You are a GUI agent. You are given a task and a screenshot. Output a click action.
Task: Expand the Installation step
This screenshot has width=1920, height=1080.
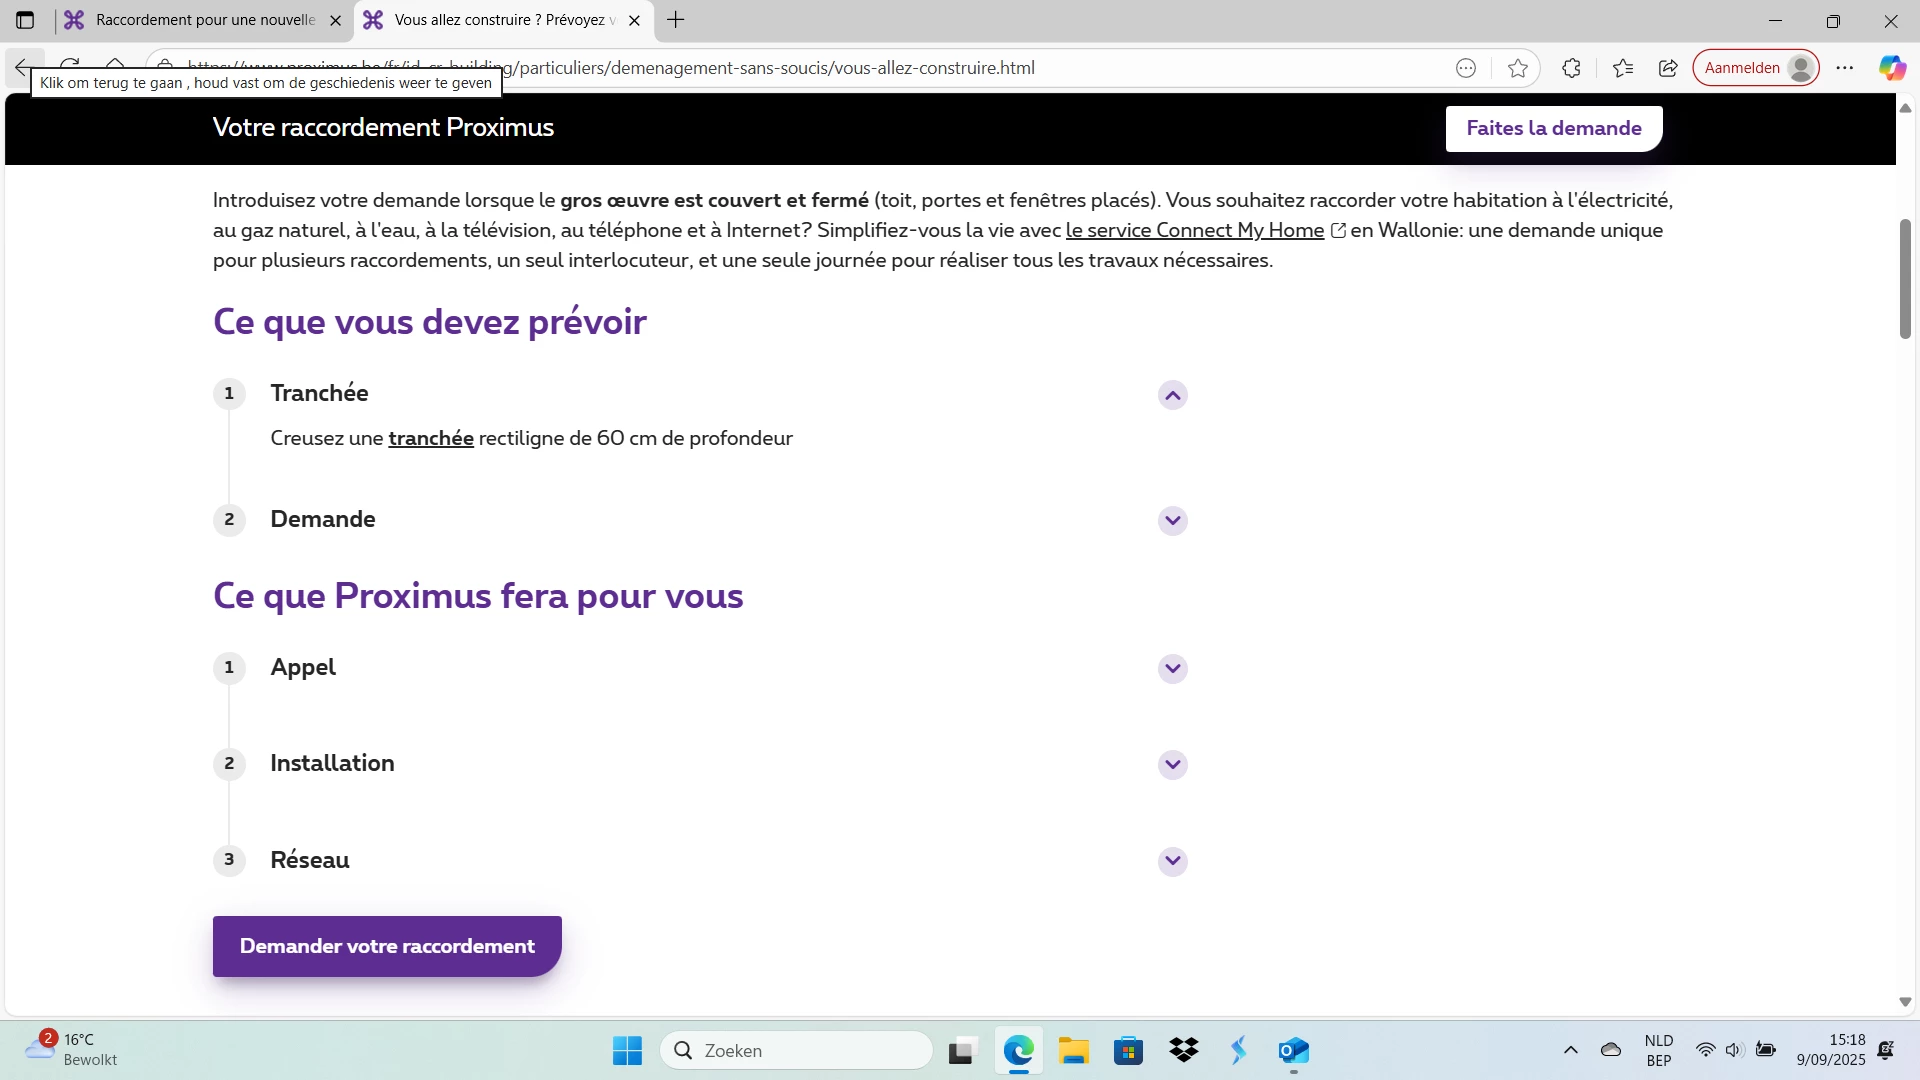tap(1172, 765)
